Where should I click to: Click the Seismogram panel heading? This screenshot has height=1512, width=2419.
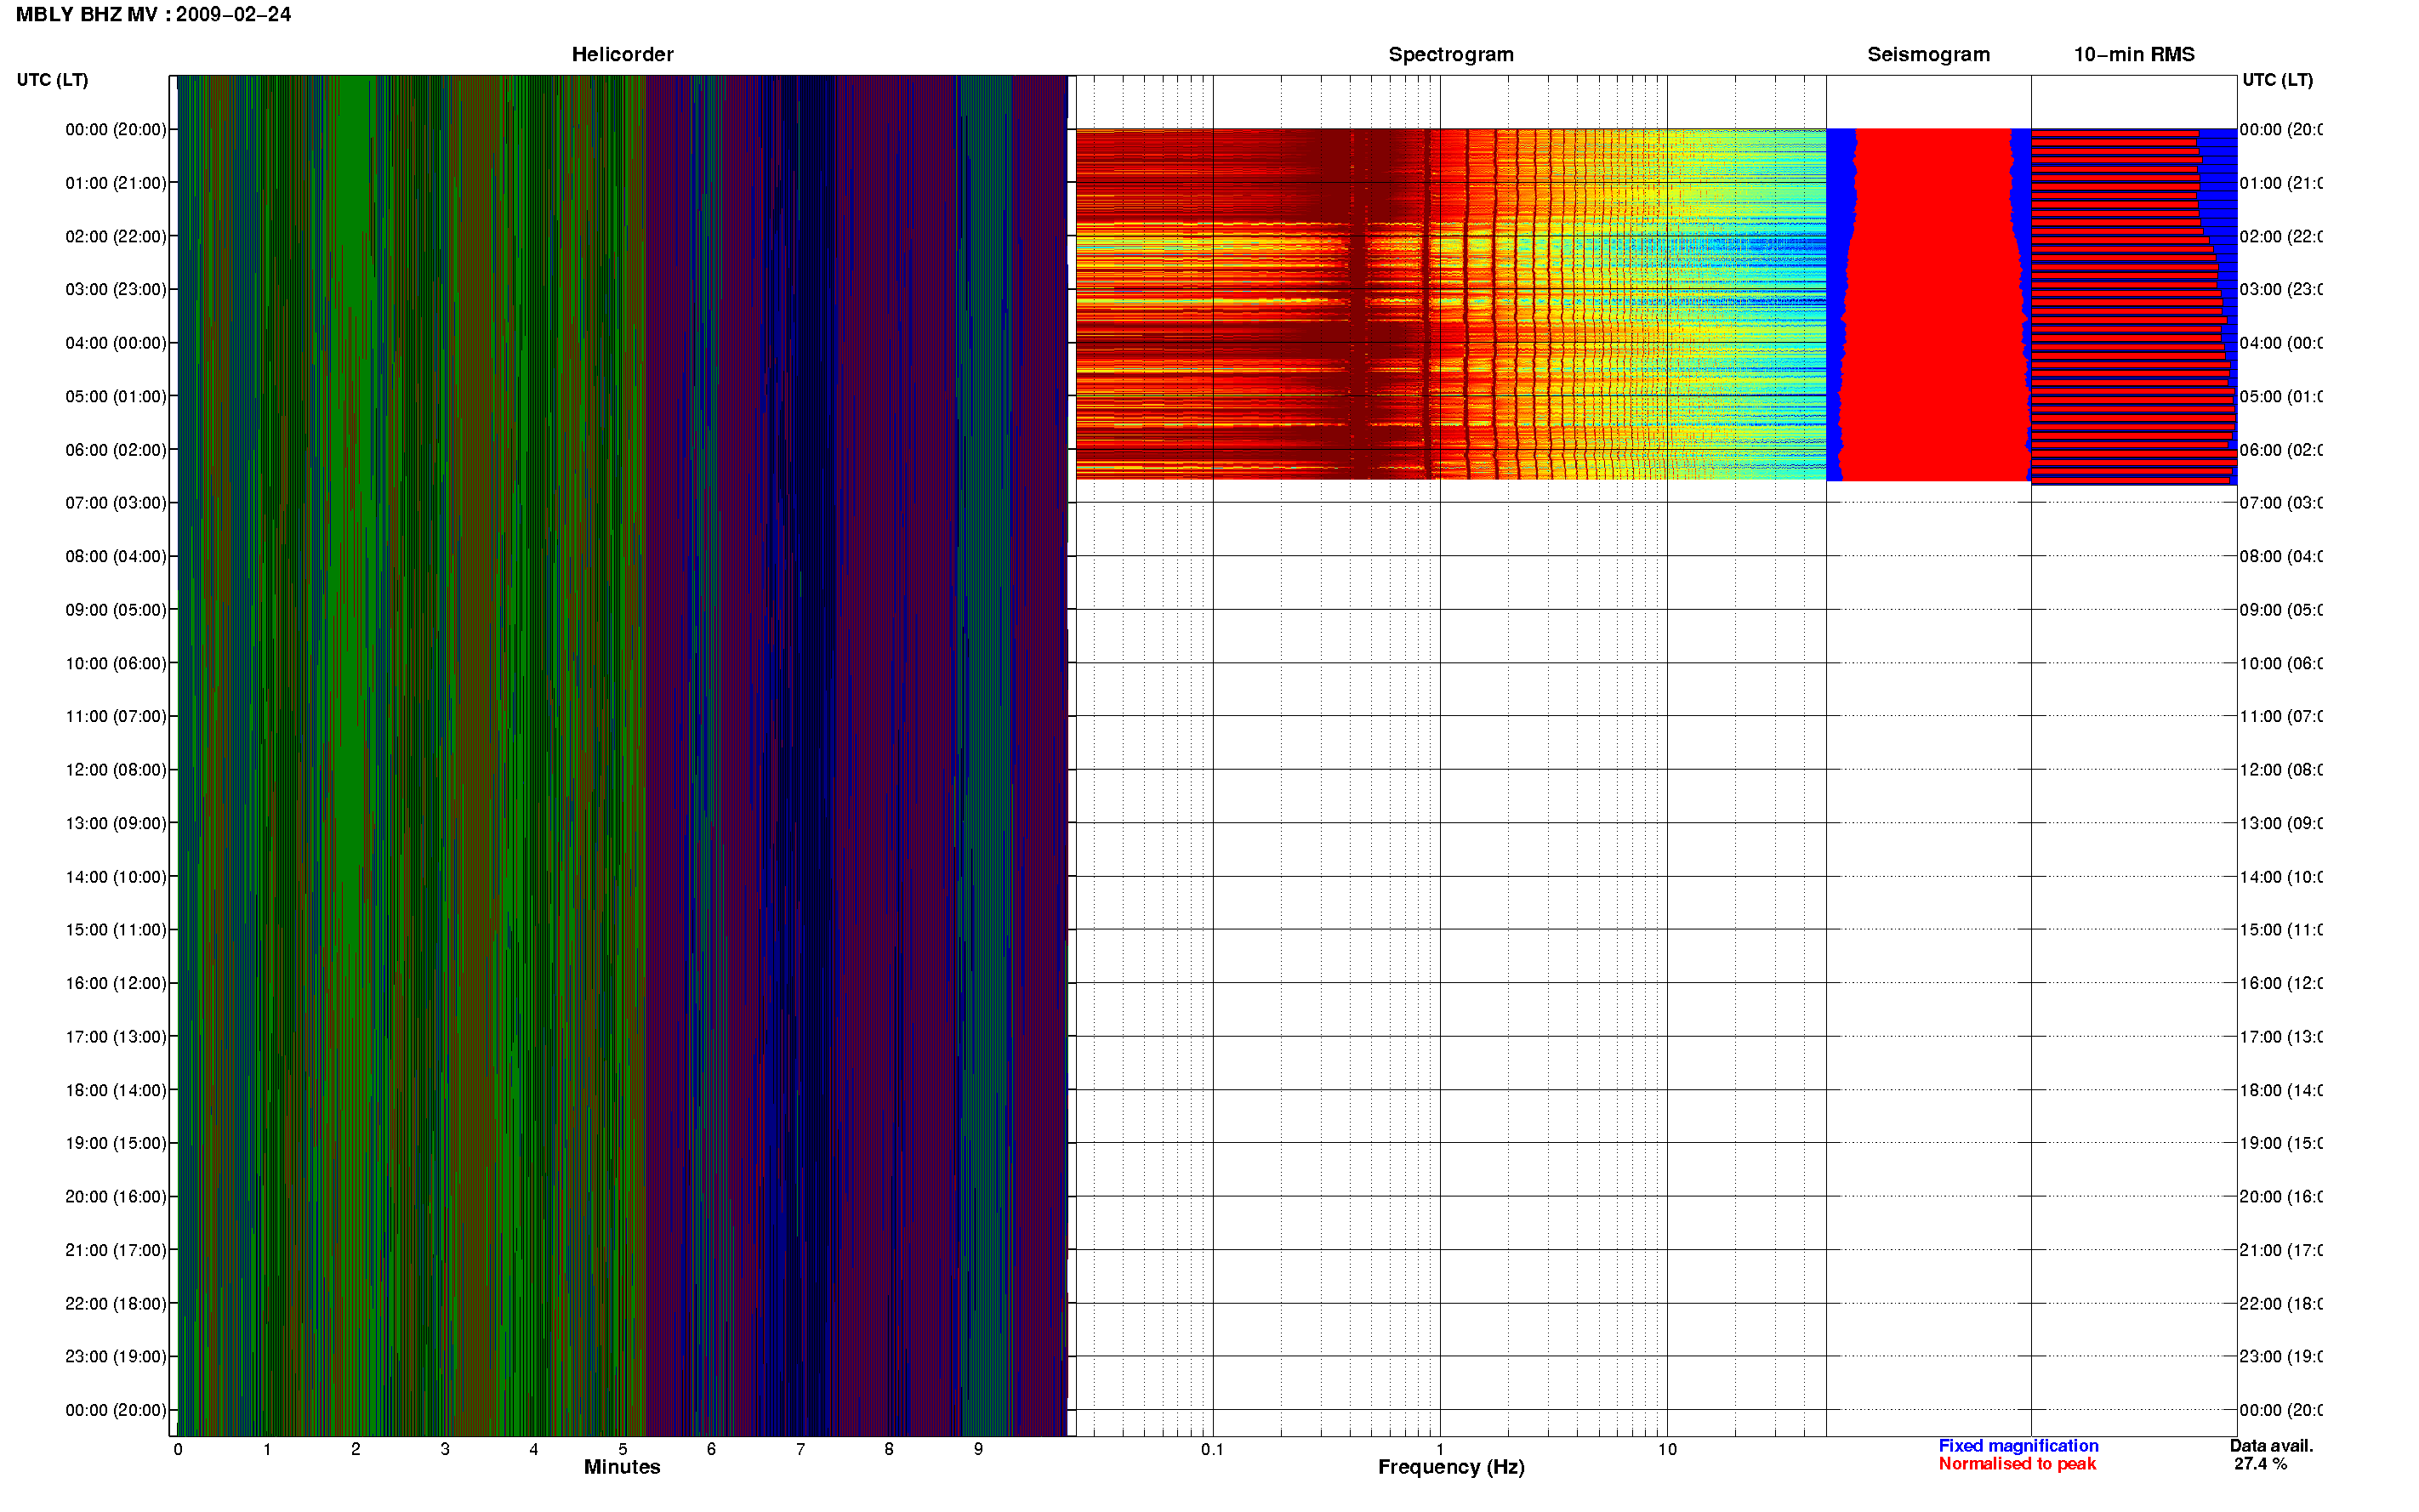(x=1928, y=54)
